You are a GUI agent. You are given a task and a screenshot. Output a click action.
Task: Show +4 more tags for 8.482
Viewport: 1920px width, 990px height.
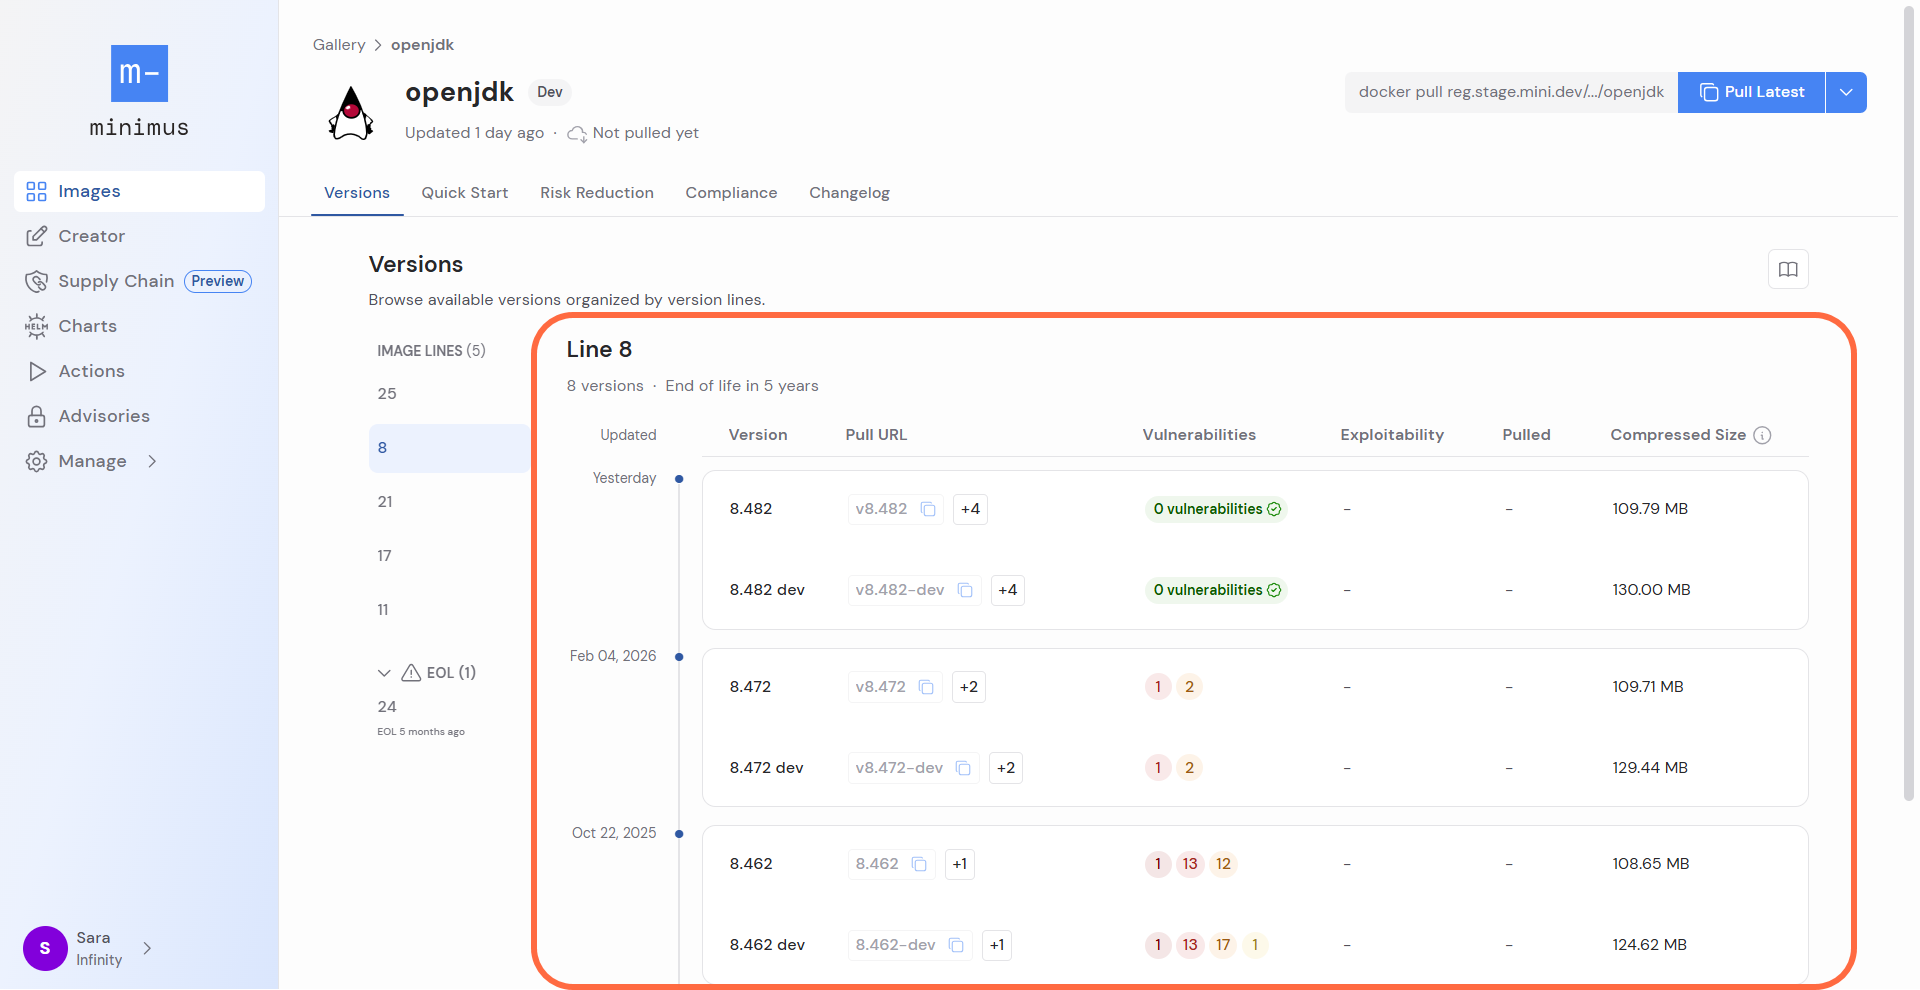[970, 509]
